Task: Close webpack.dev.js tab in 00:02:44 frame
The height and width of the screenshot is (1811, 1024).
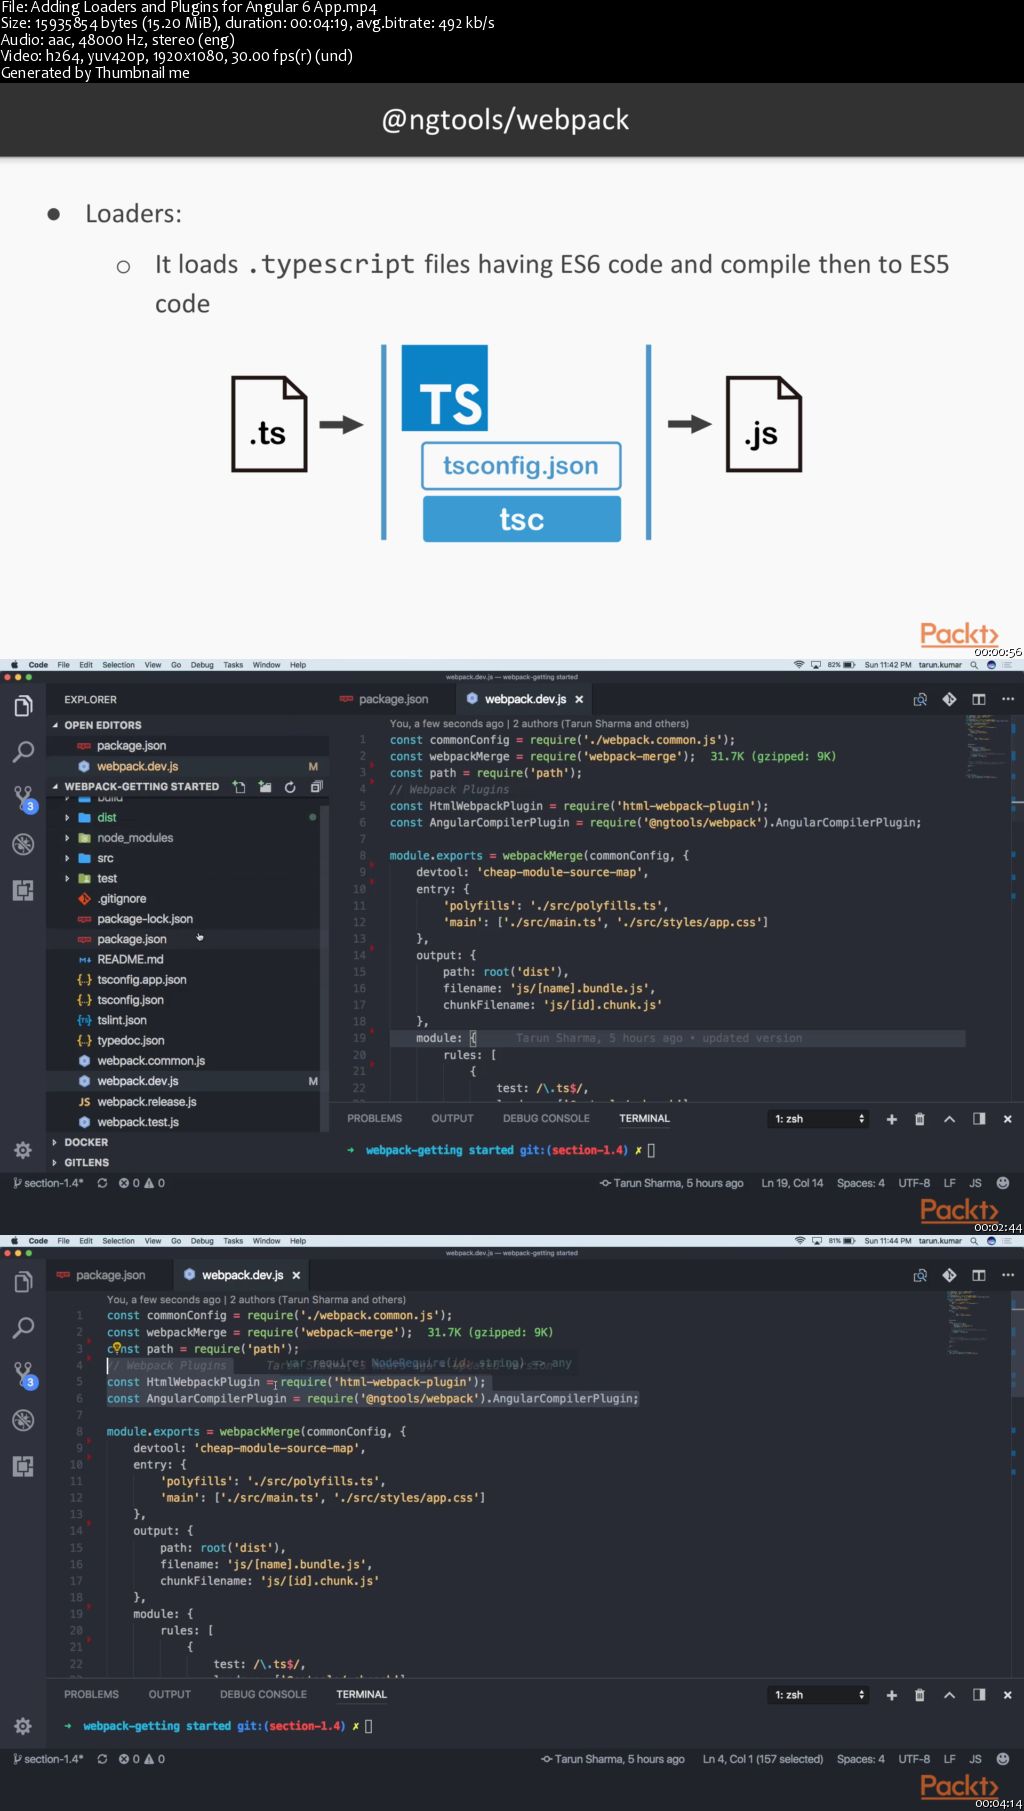Action: [579, 700]
